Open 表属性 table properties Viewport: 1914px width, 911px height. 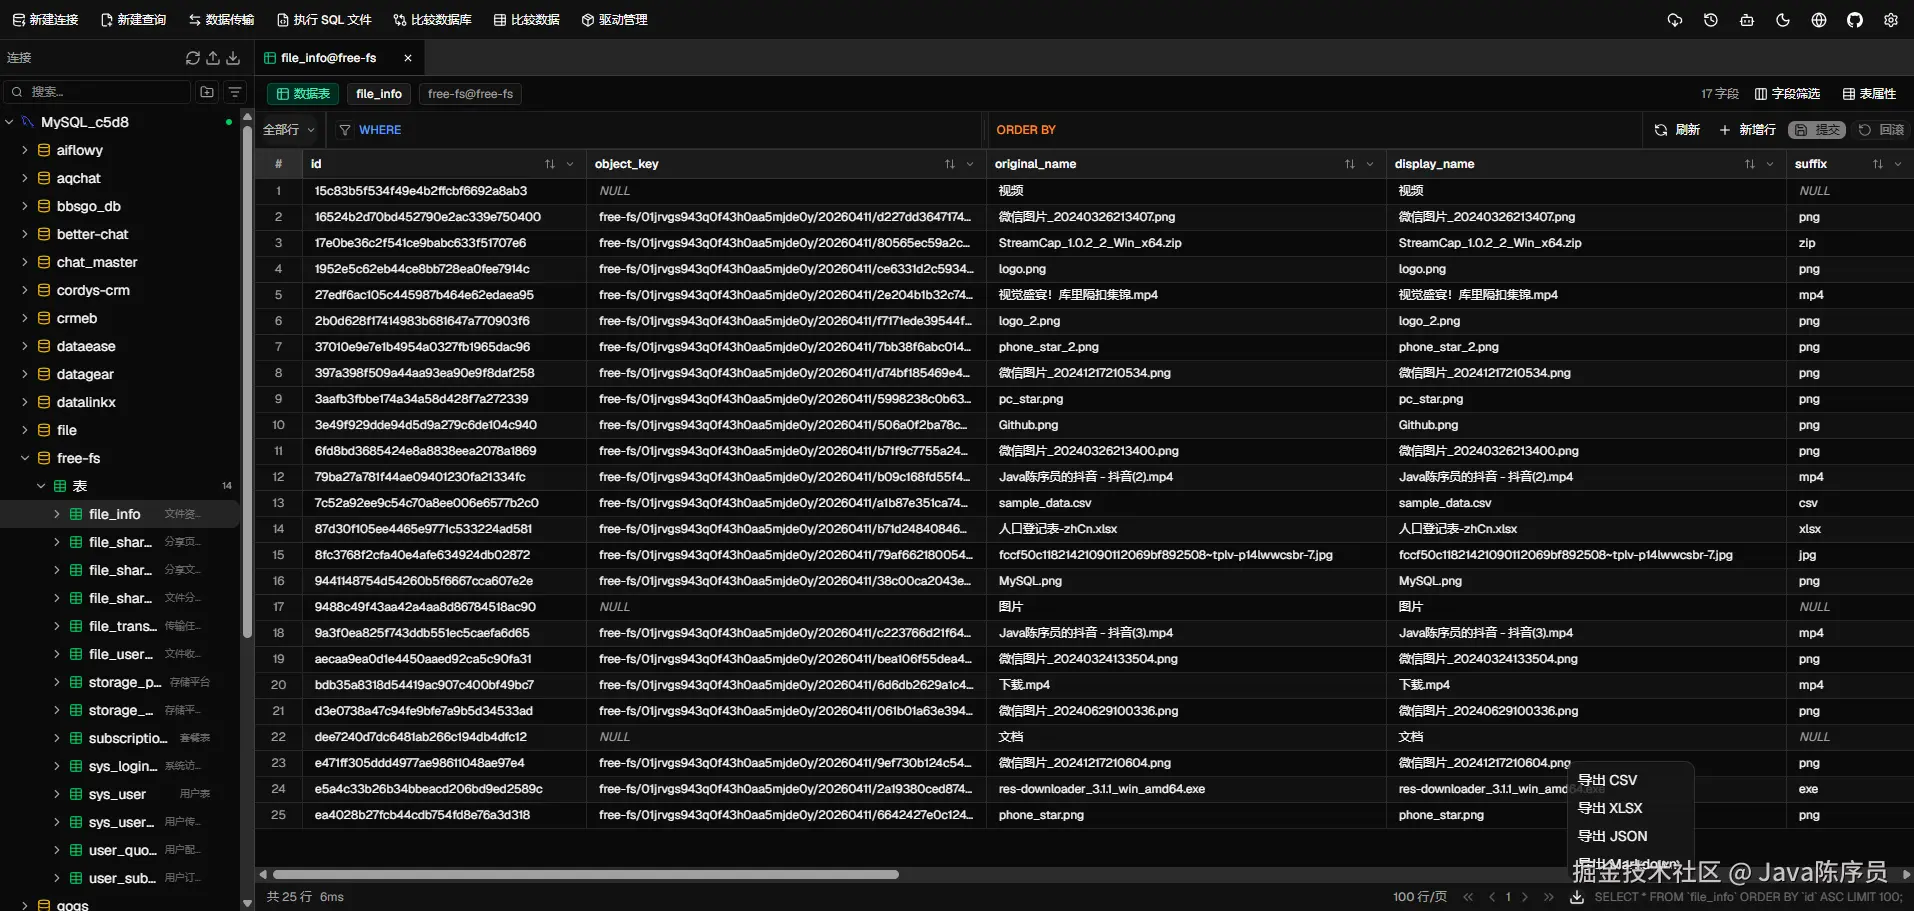pyautogui.click(x=1869, y=94)
